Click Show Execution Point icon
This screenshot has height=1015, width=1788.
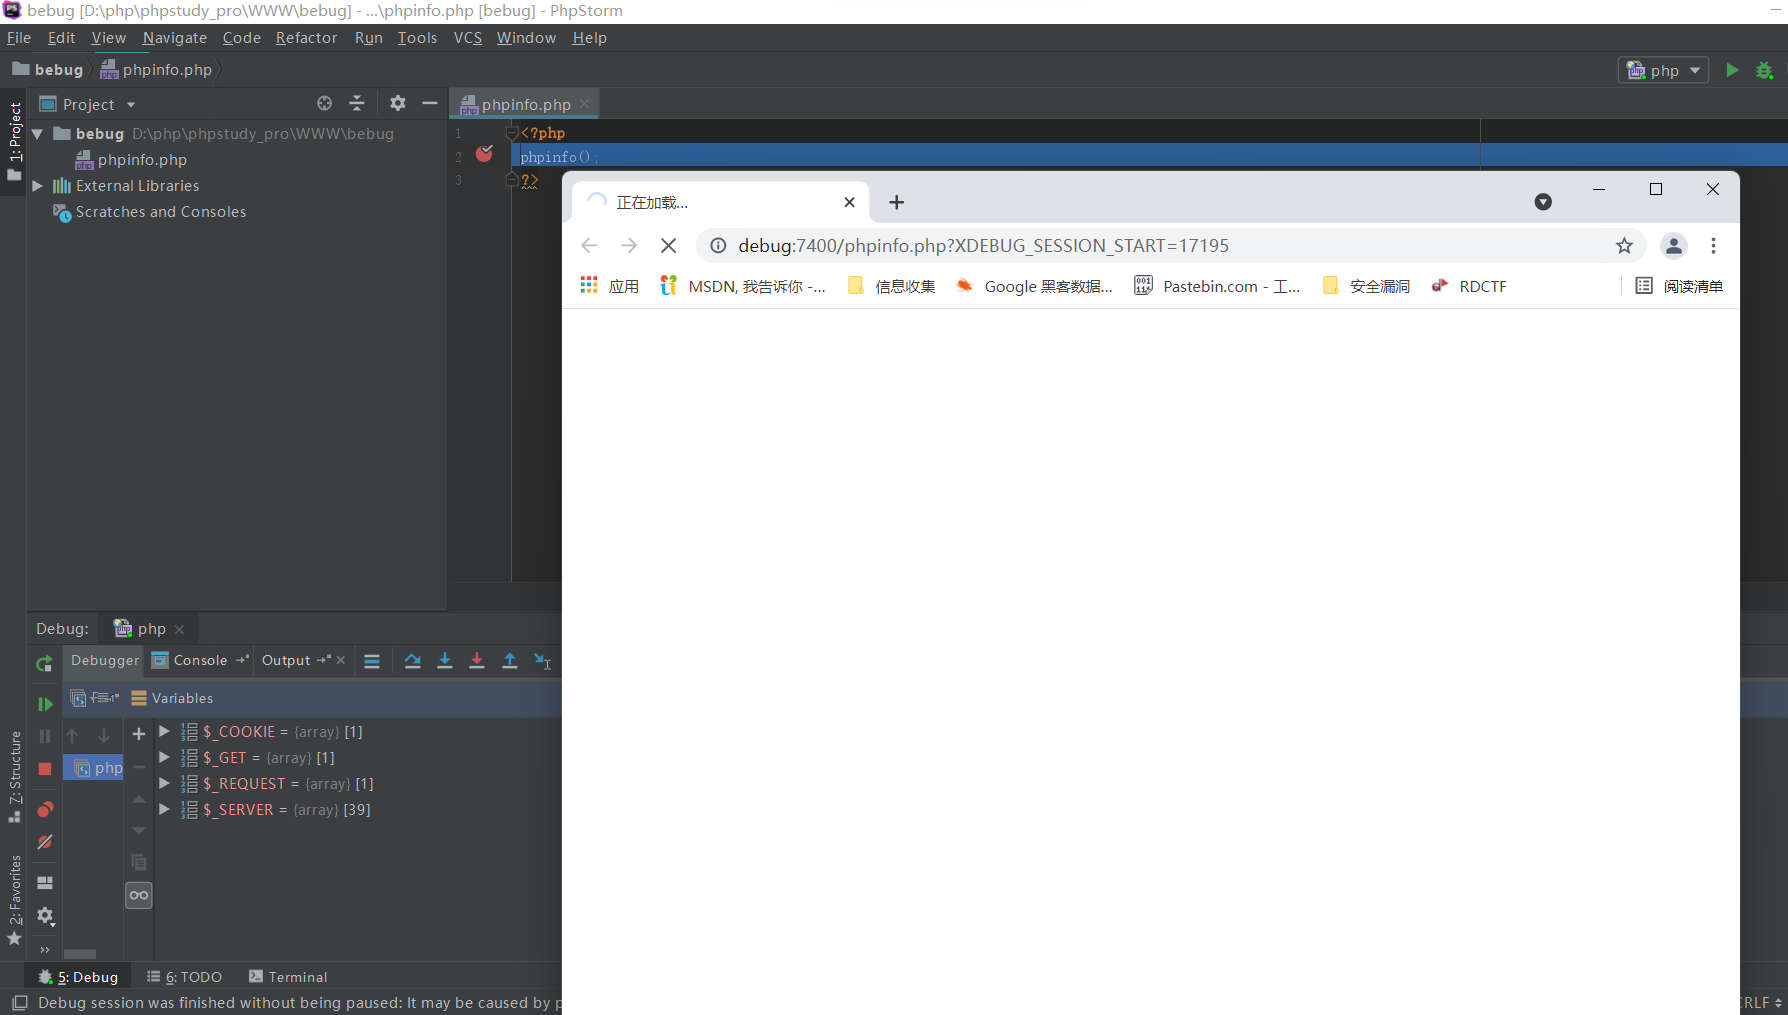[372, 661]
